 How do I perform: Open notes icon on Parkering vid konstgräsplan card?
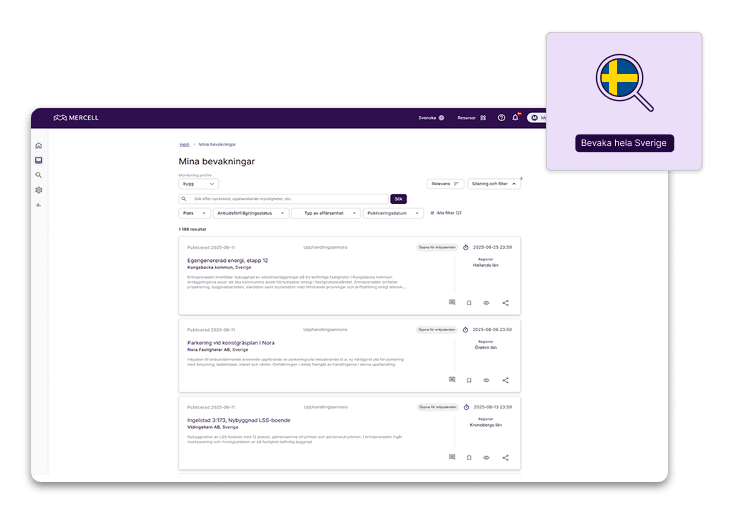point(452,380)
